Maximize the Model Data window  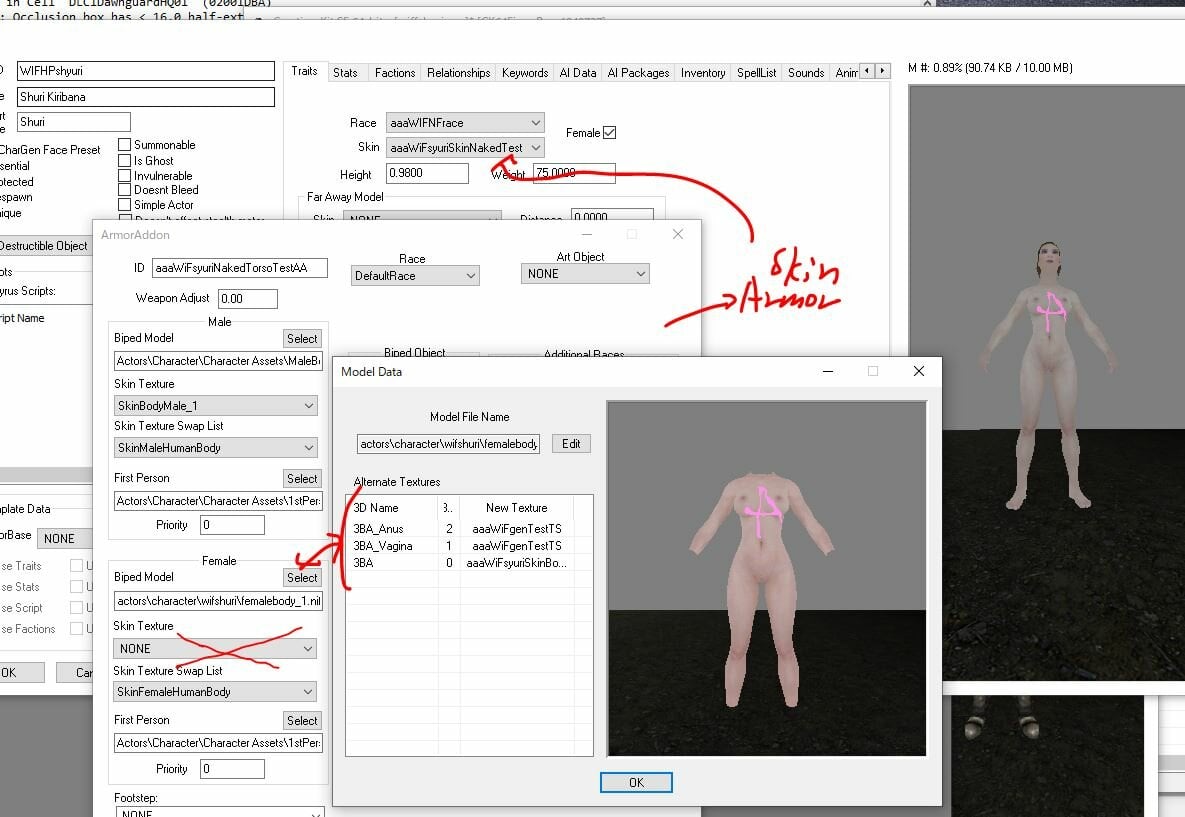873,371
